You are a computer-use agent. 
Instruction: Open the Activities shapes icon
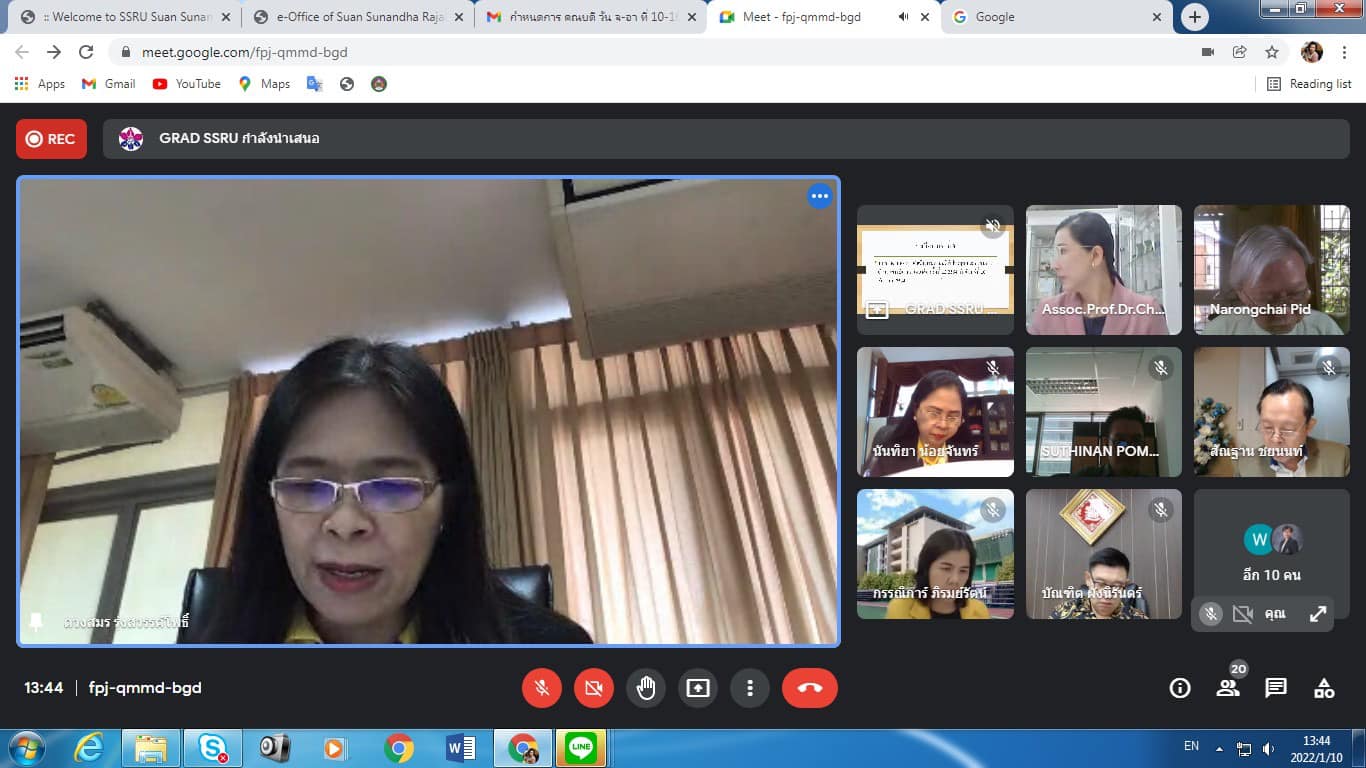click(x=1324, y=688)
